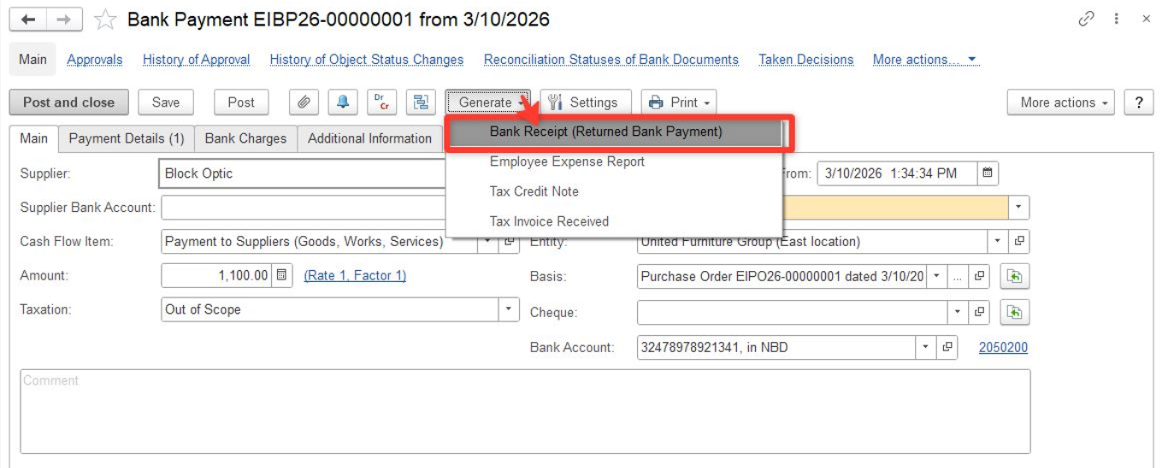Switch to the Payment Details (1) tab
The width and height of the screenshot is (1162, 468).
coord(126,139)
